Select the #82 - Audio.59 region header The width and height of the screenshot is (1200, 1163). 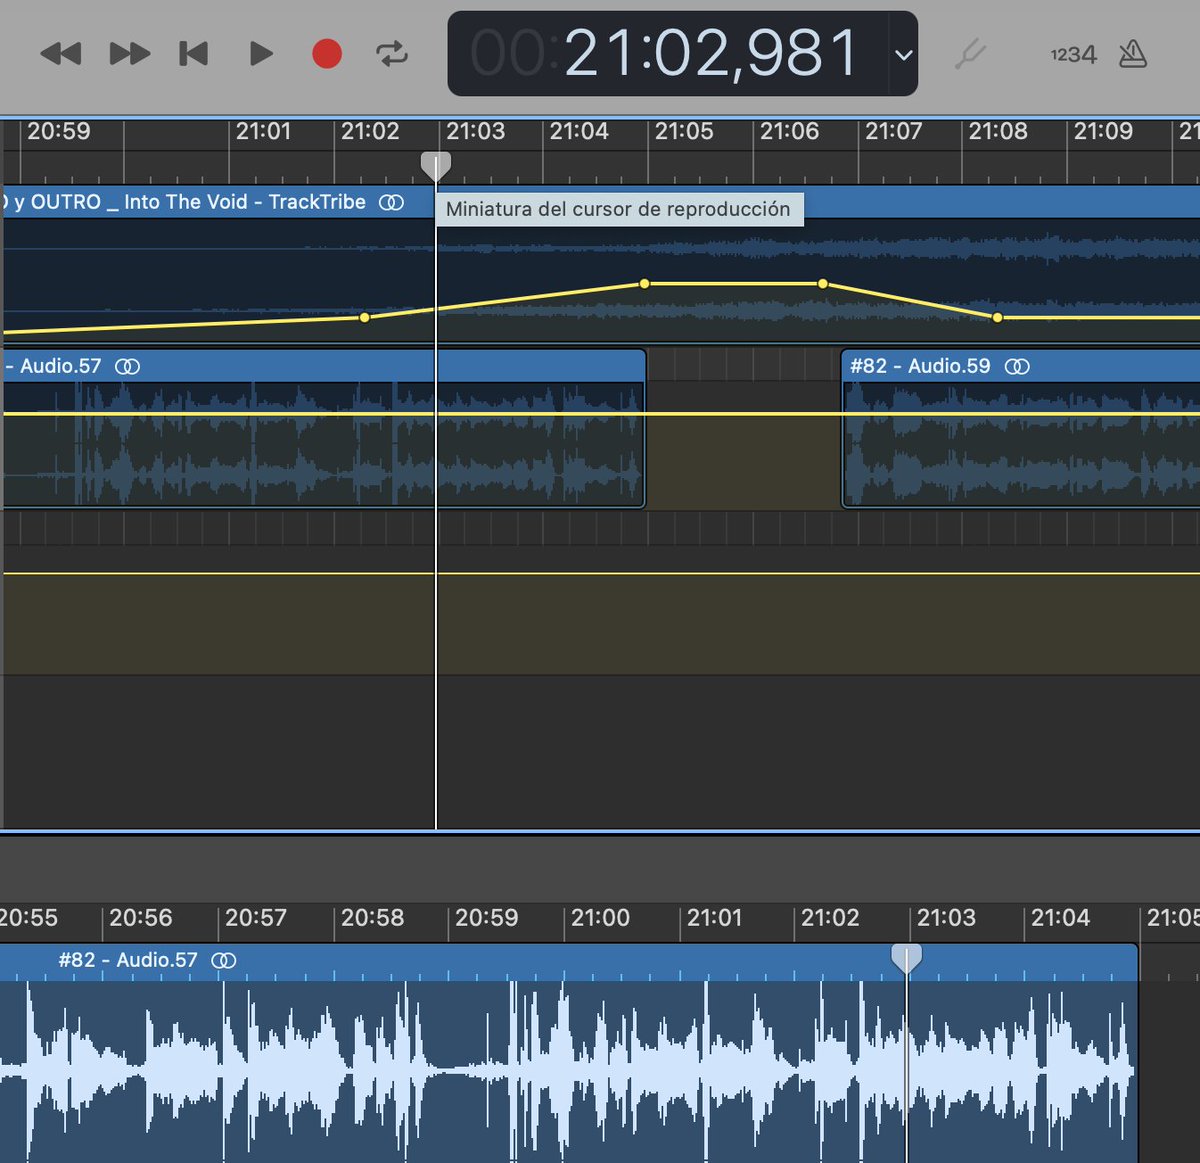(x=920, y=366)
